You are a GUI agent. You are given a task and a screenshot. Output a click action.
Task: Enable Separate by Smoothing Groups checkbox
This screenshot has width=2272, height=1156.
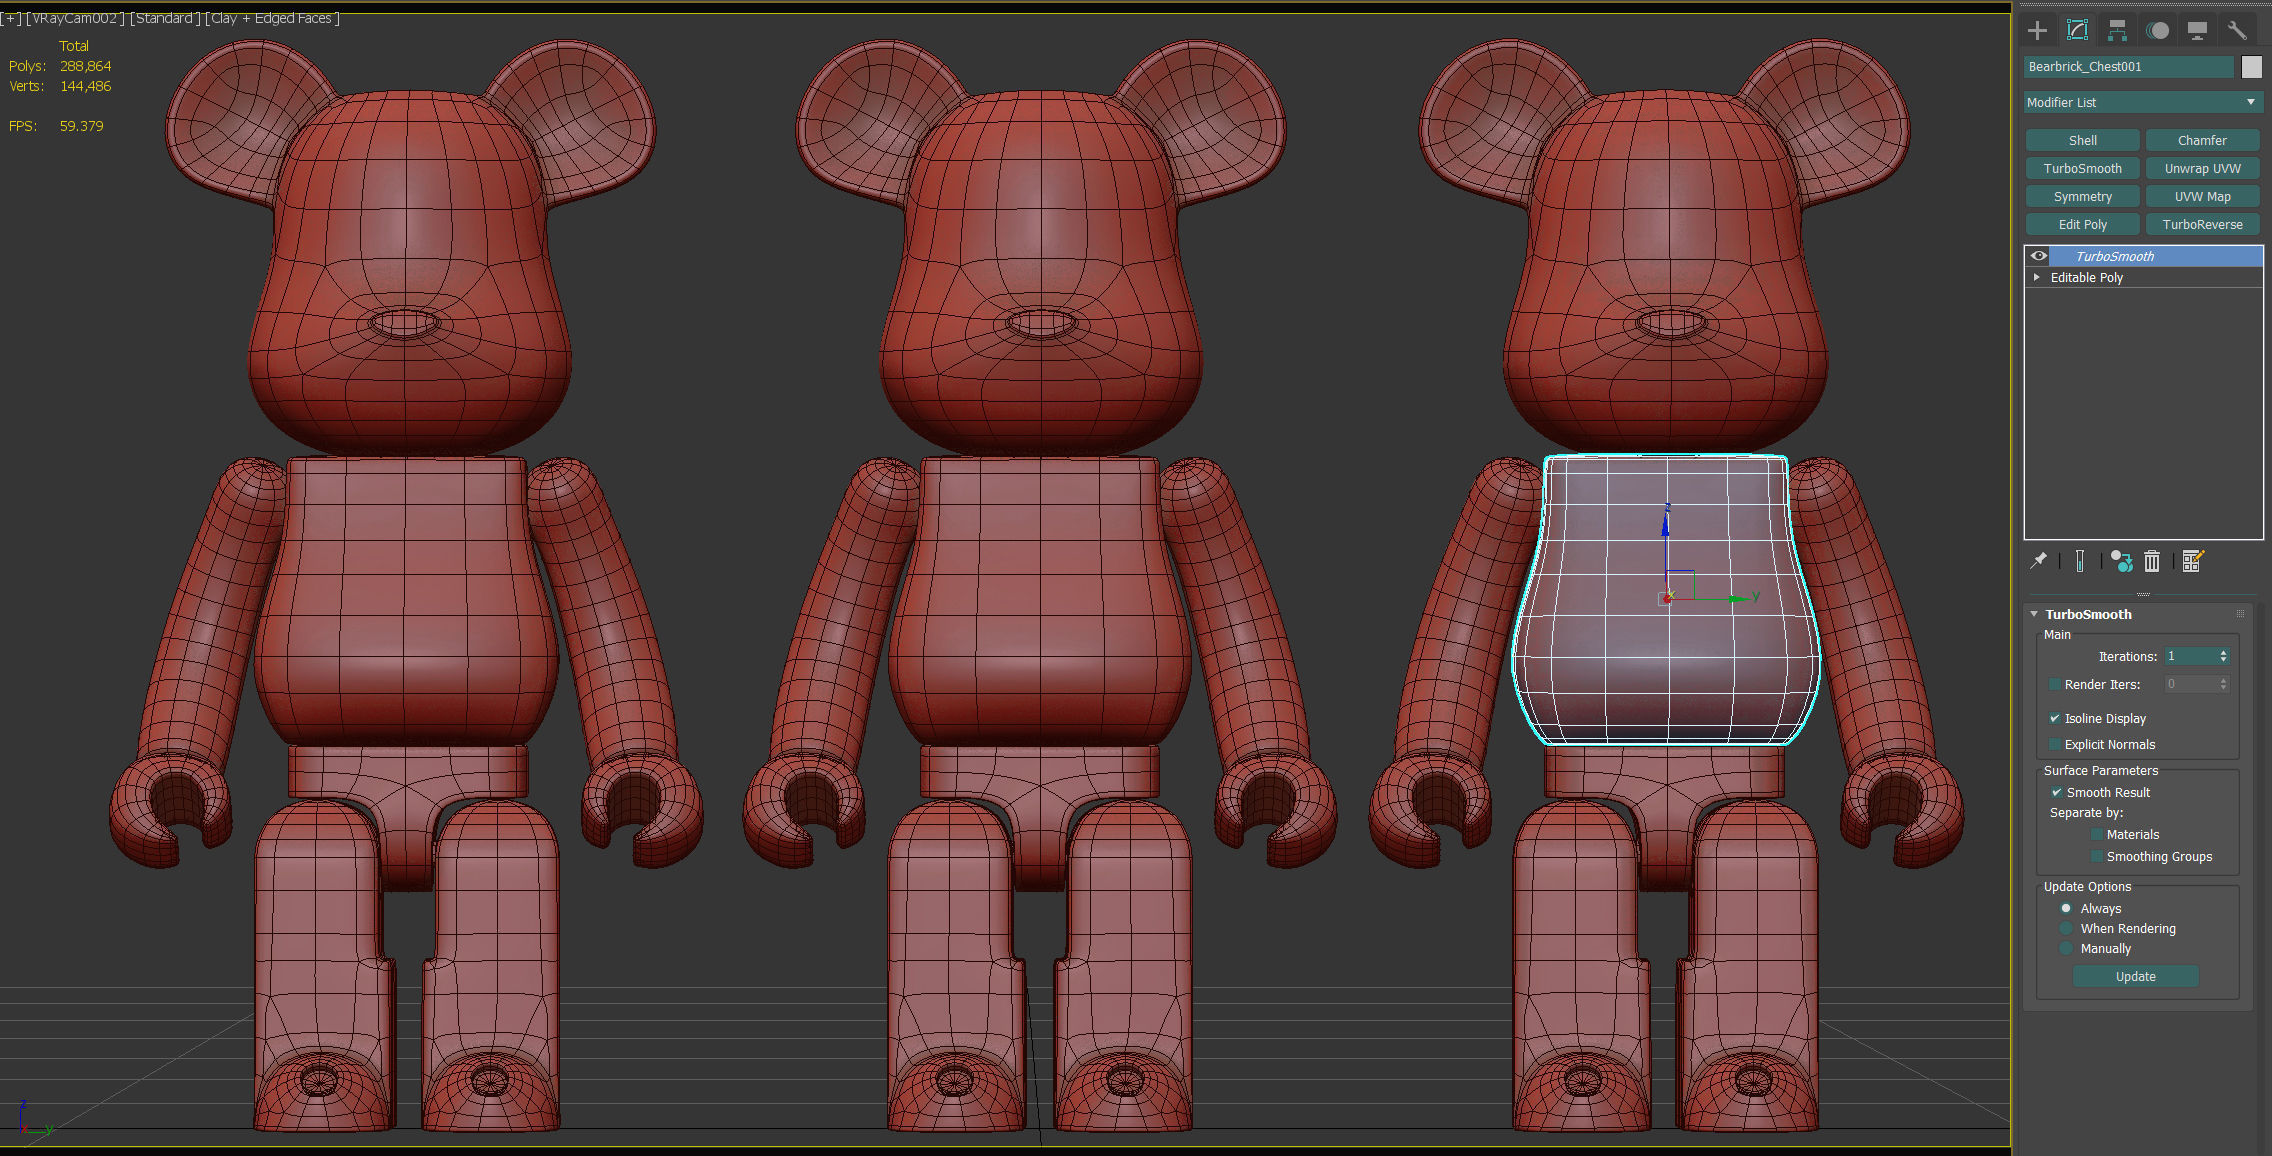[x=2097, y=856]
